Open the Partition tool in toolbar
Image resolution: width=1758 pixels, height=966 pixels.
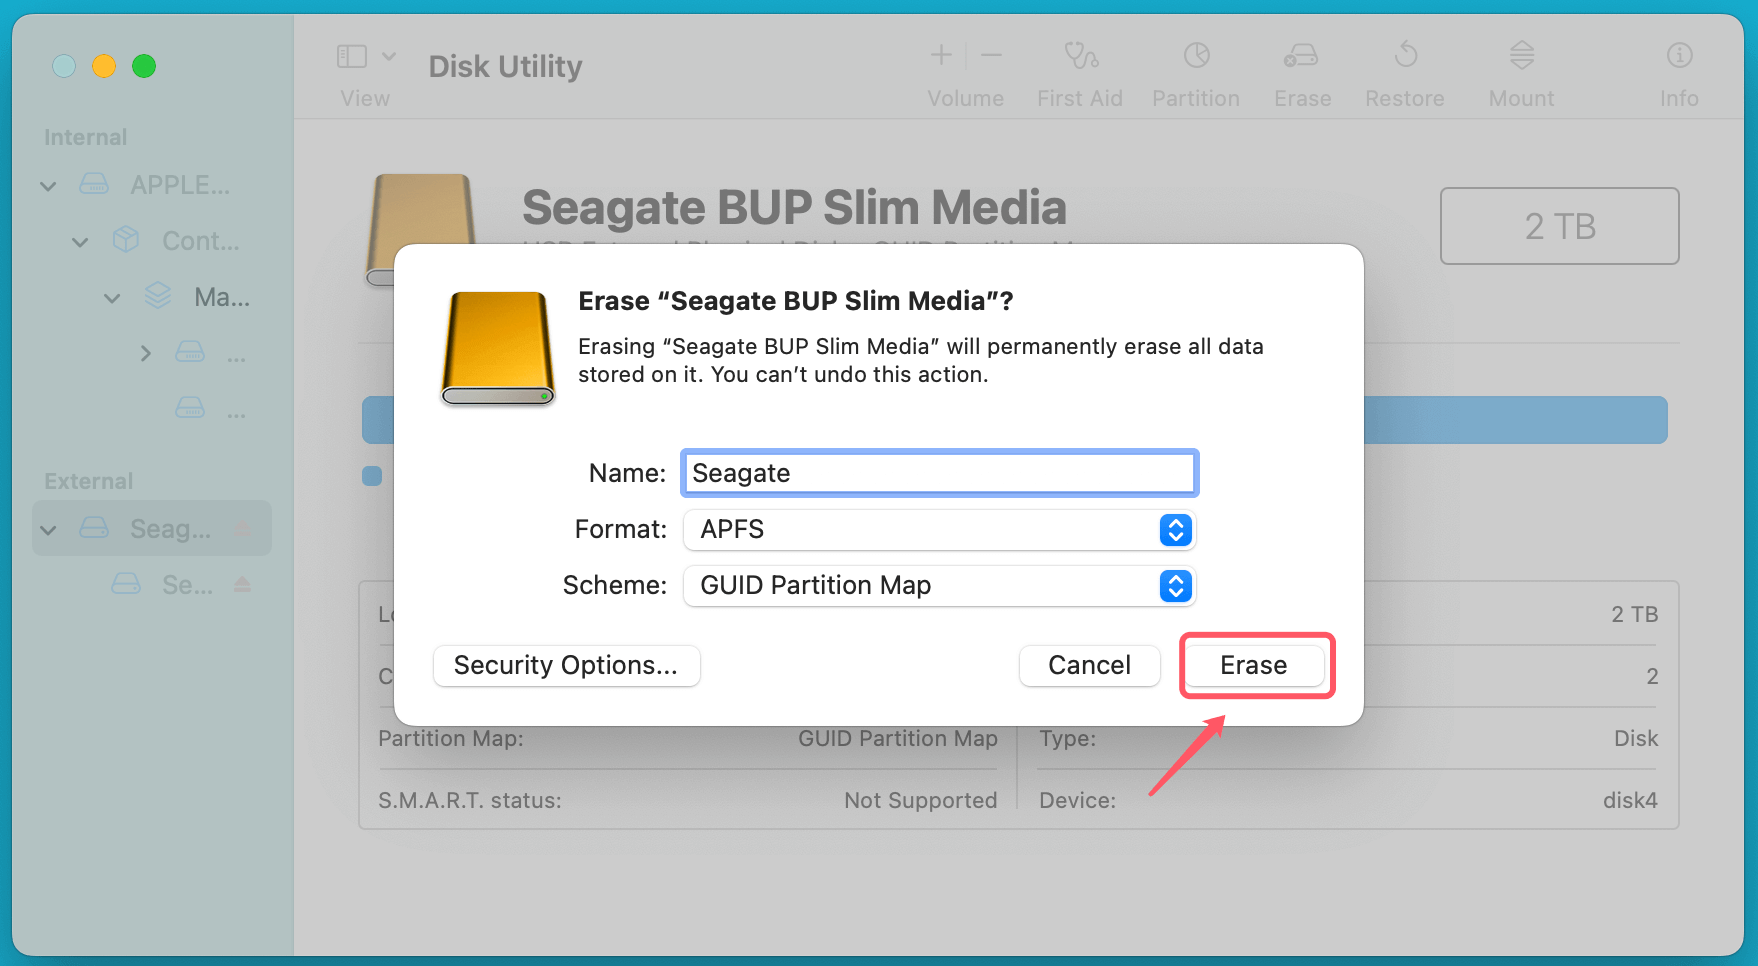click(x=1196, y=56)
